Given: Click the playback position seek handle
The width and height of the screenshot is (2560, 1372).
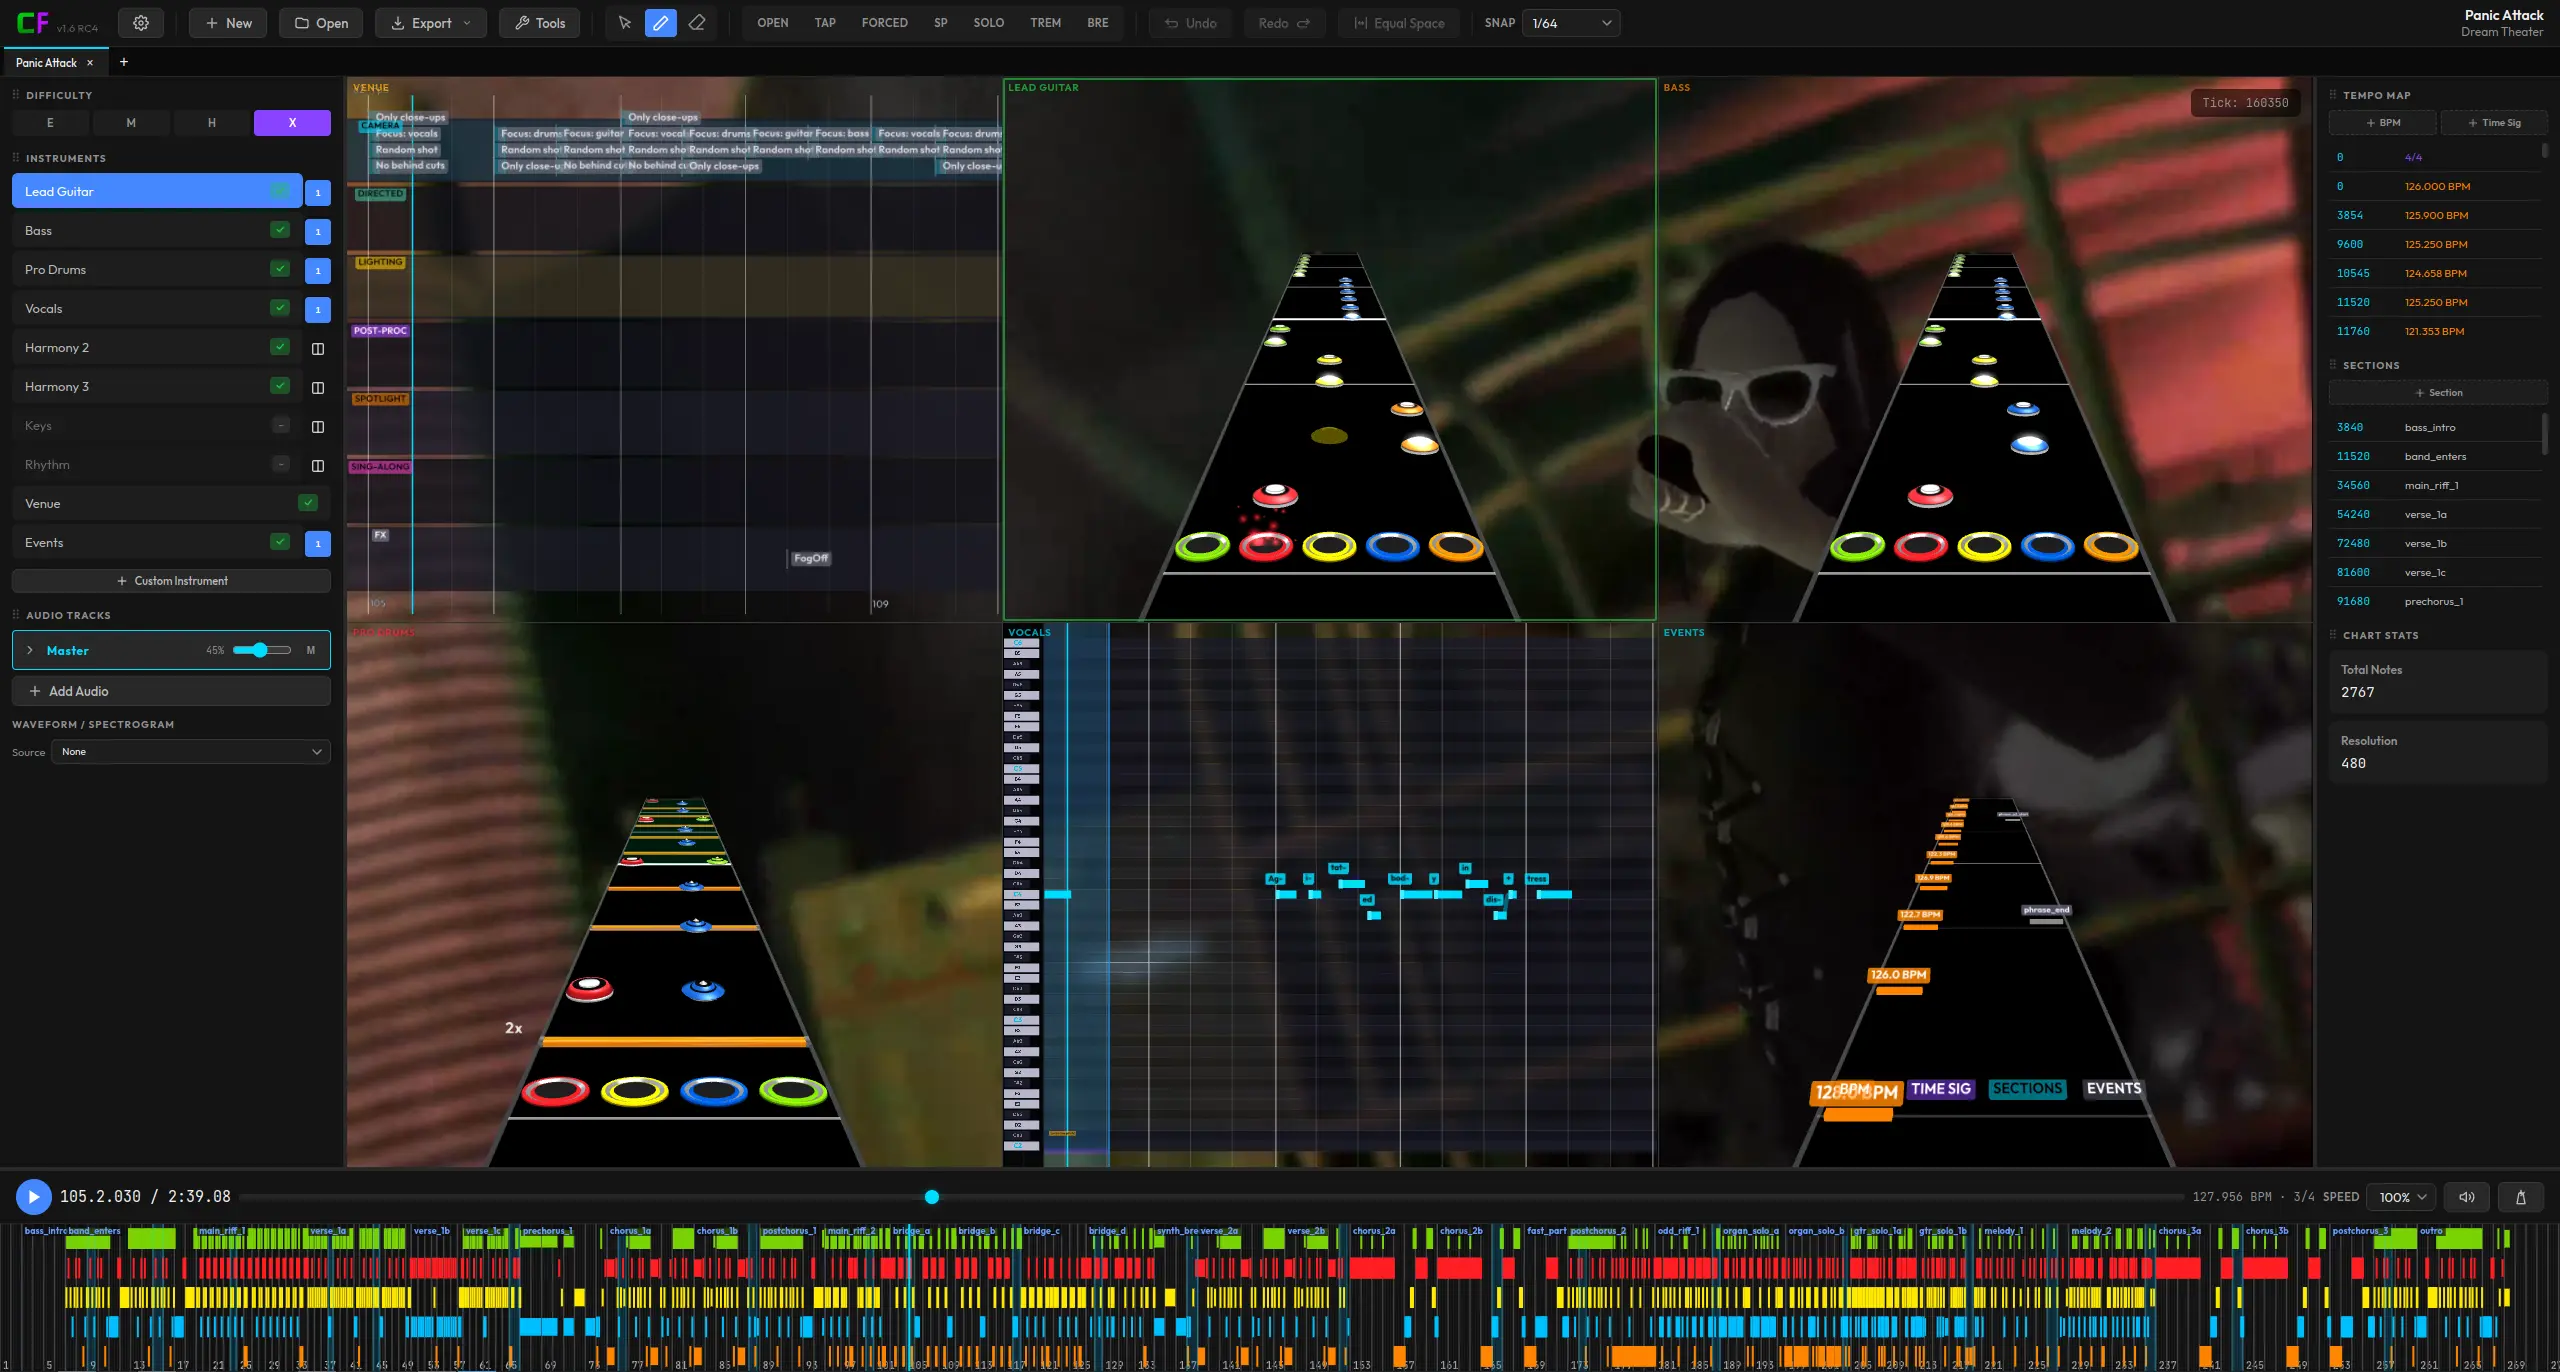Looking at the screenshot, I should point(932,1197).
